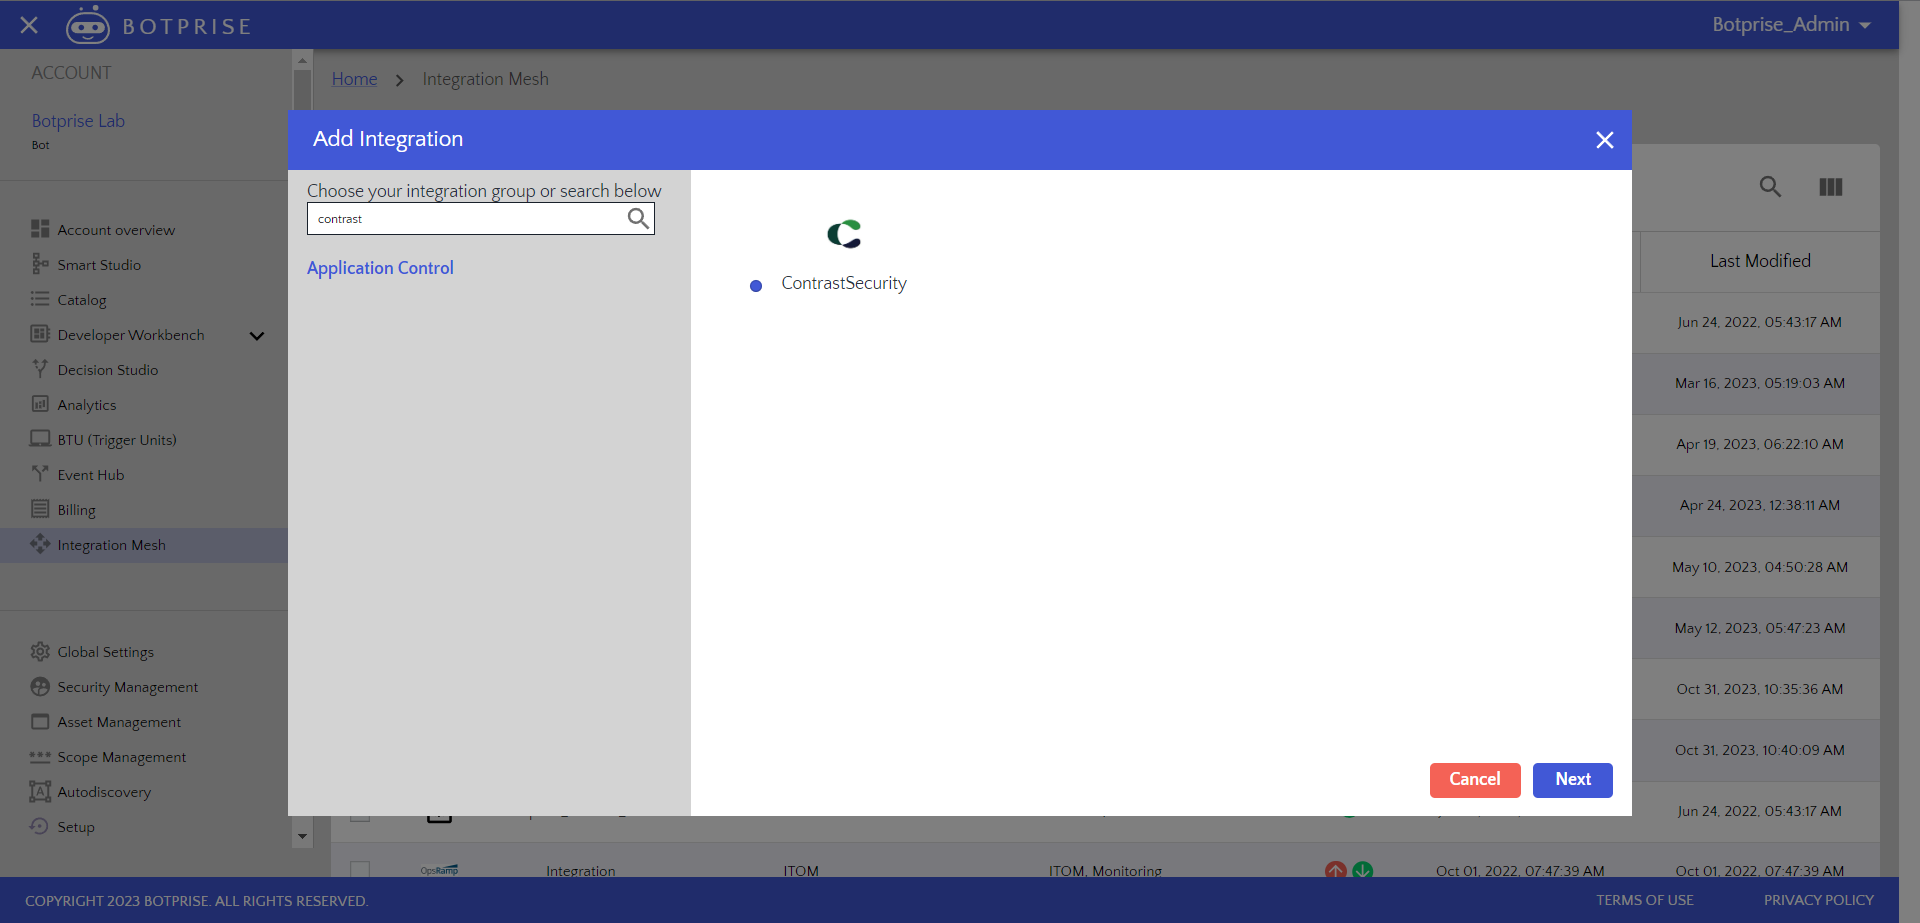Viewport: 1920px width, 923px height.
Task: Cancel adding the integration
Action: [x=1475, y=780]
